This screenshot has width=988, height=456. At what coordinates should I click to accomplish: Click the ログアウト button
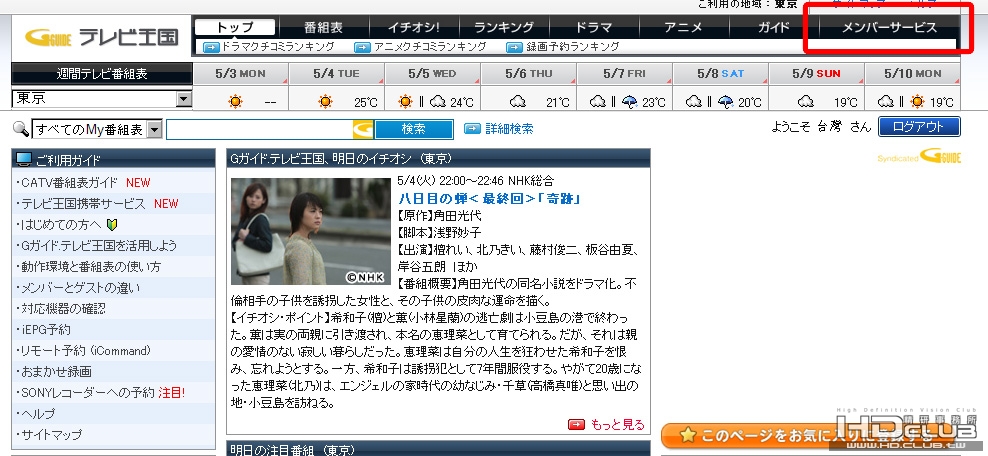919,127
